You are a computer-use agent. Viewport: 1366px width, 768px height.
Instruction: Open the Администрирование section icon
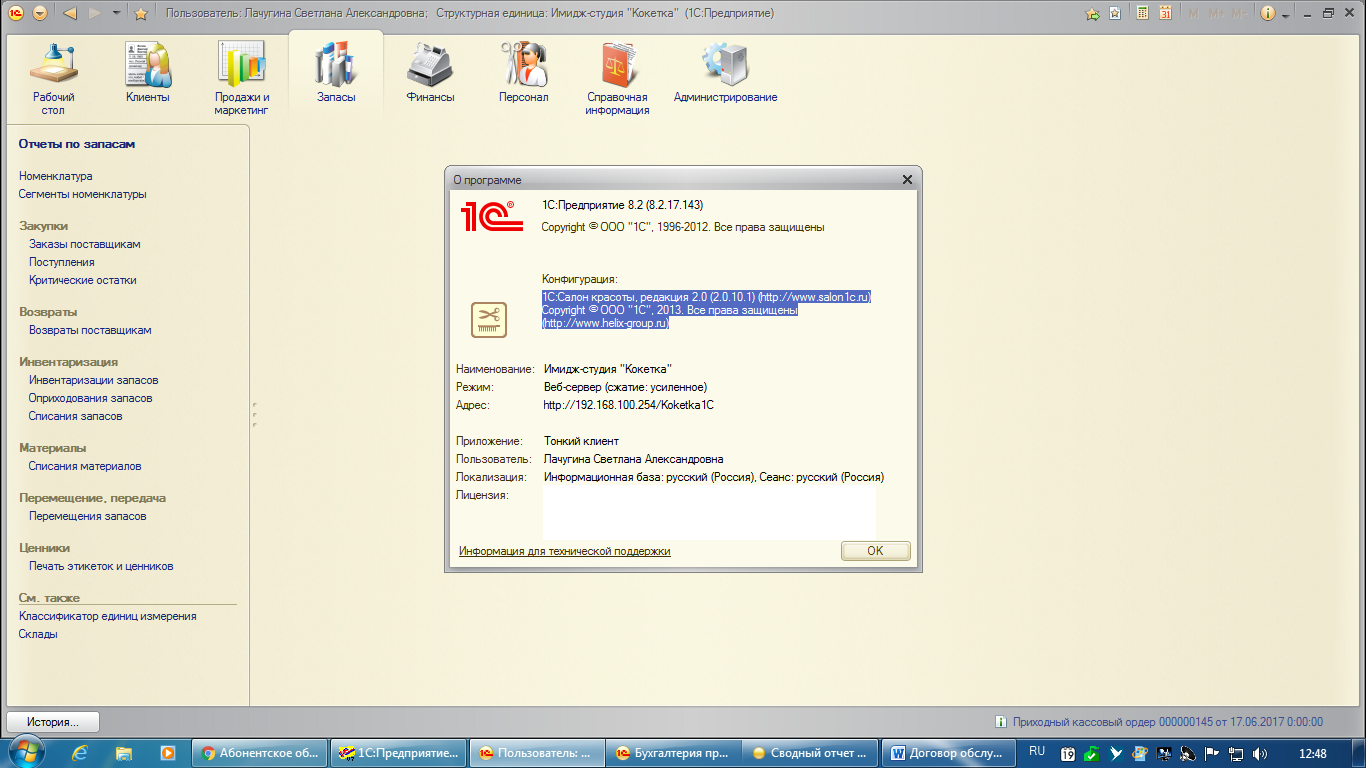tap(725, 73)
